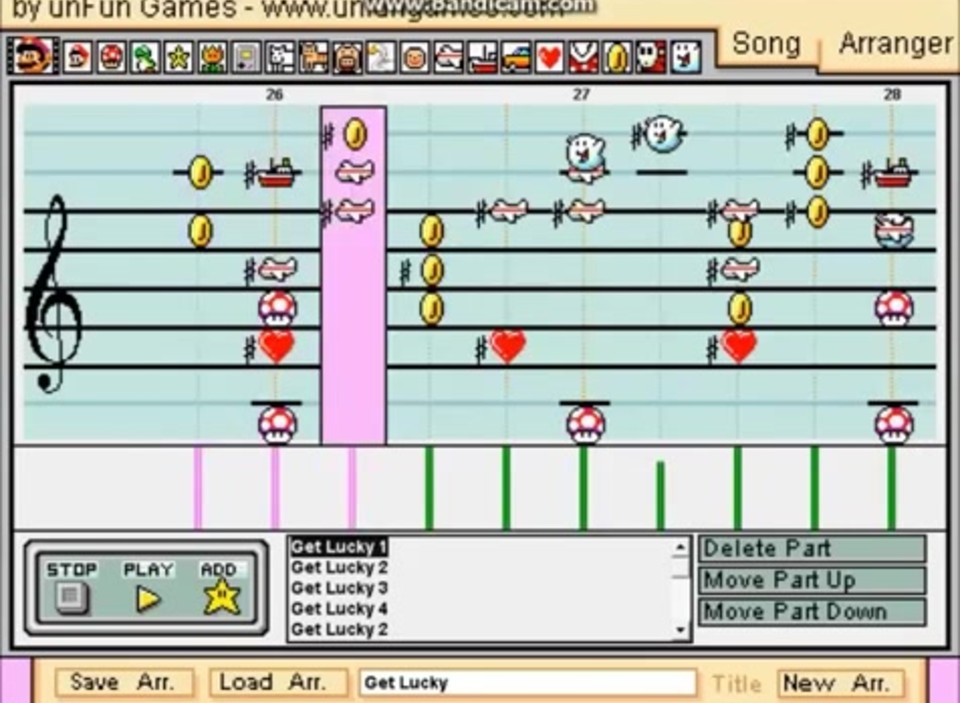This screenshot has width=960, height=703.
Task: Select Get Lucky 4 in part list
Action: pos(339,609)
